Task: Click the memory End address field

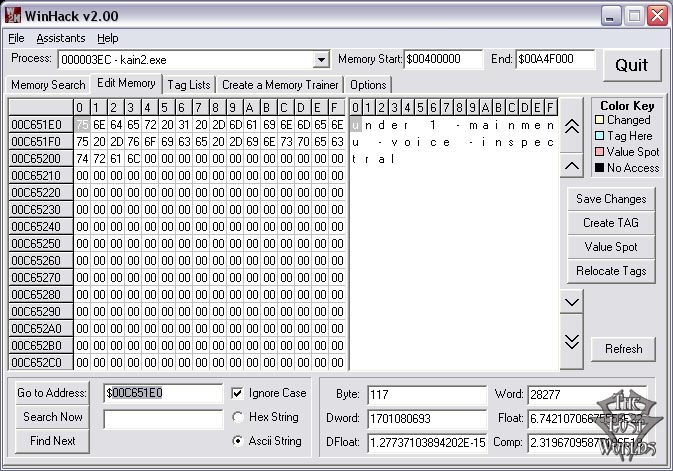Action: pos(555,59)
